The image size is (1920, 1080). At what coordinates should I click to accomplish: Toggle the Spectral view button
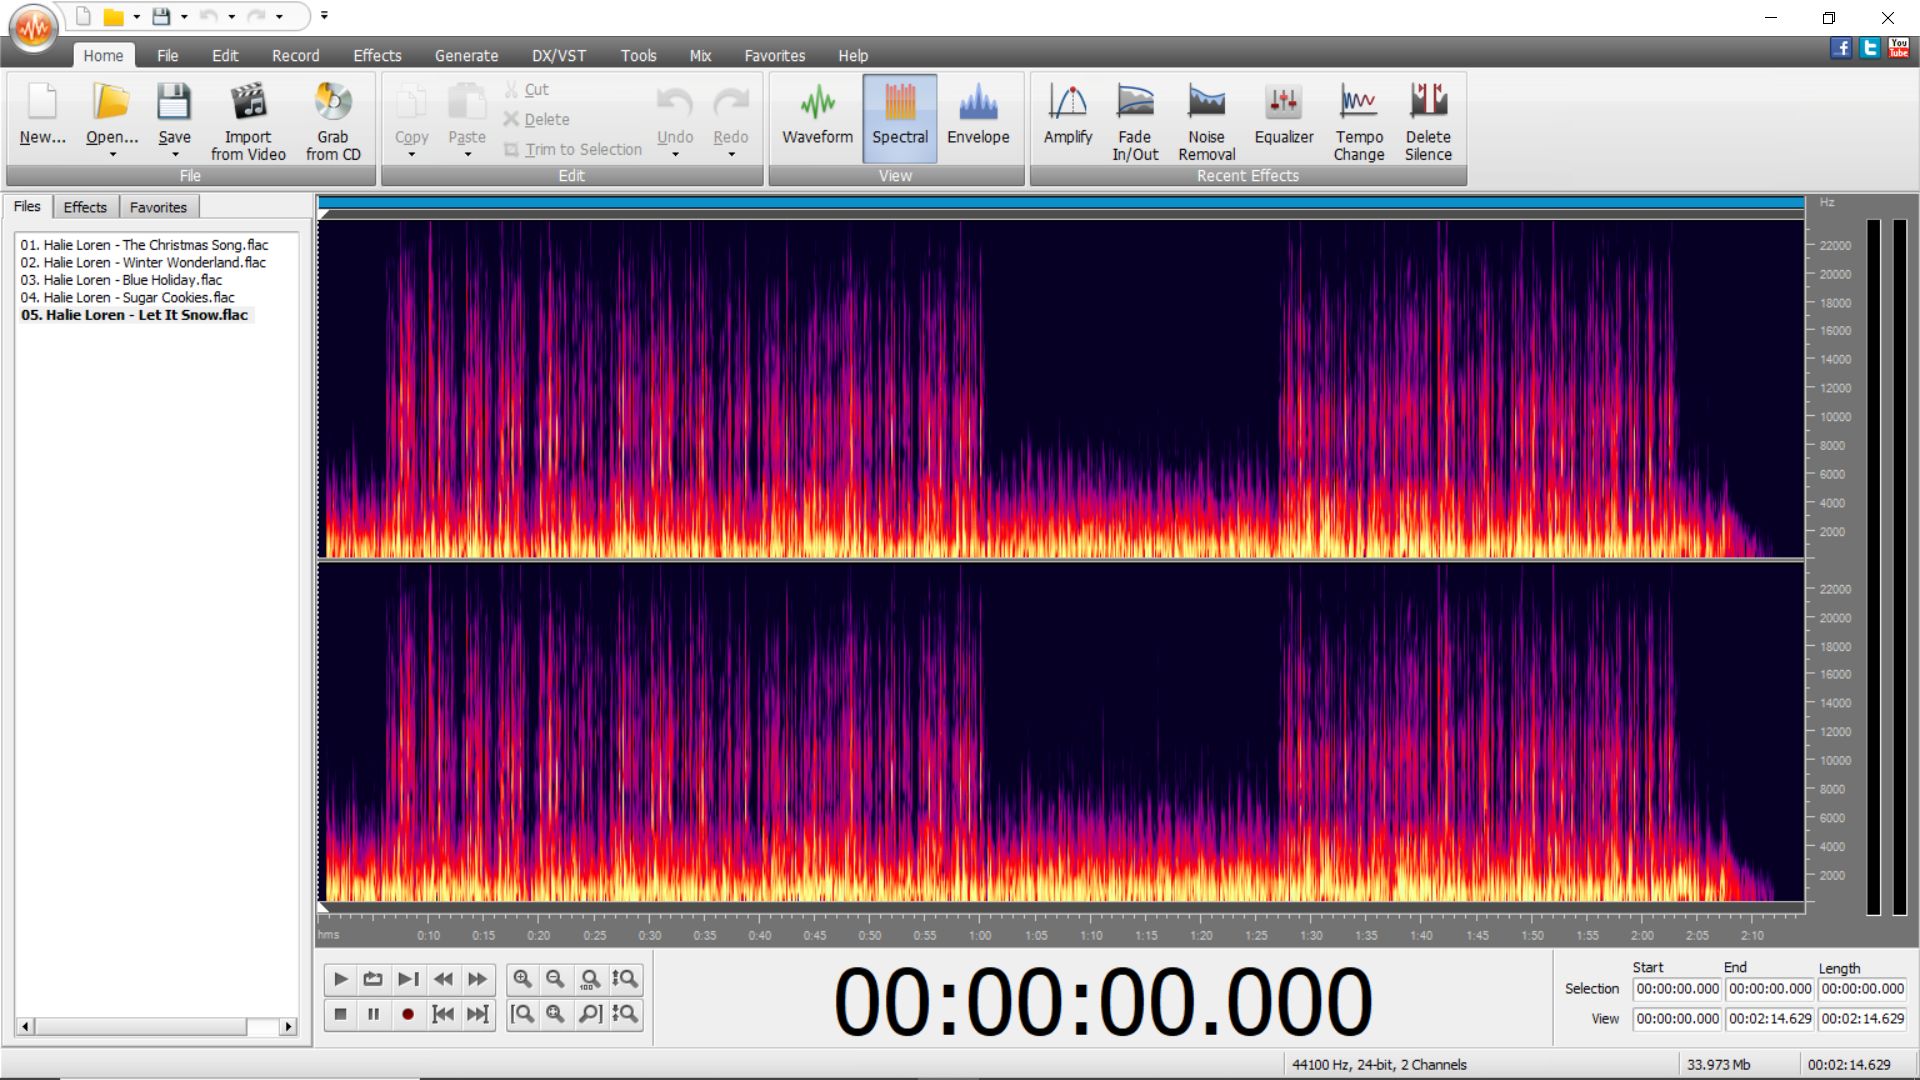coord(900,121)
